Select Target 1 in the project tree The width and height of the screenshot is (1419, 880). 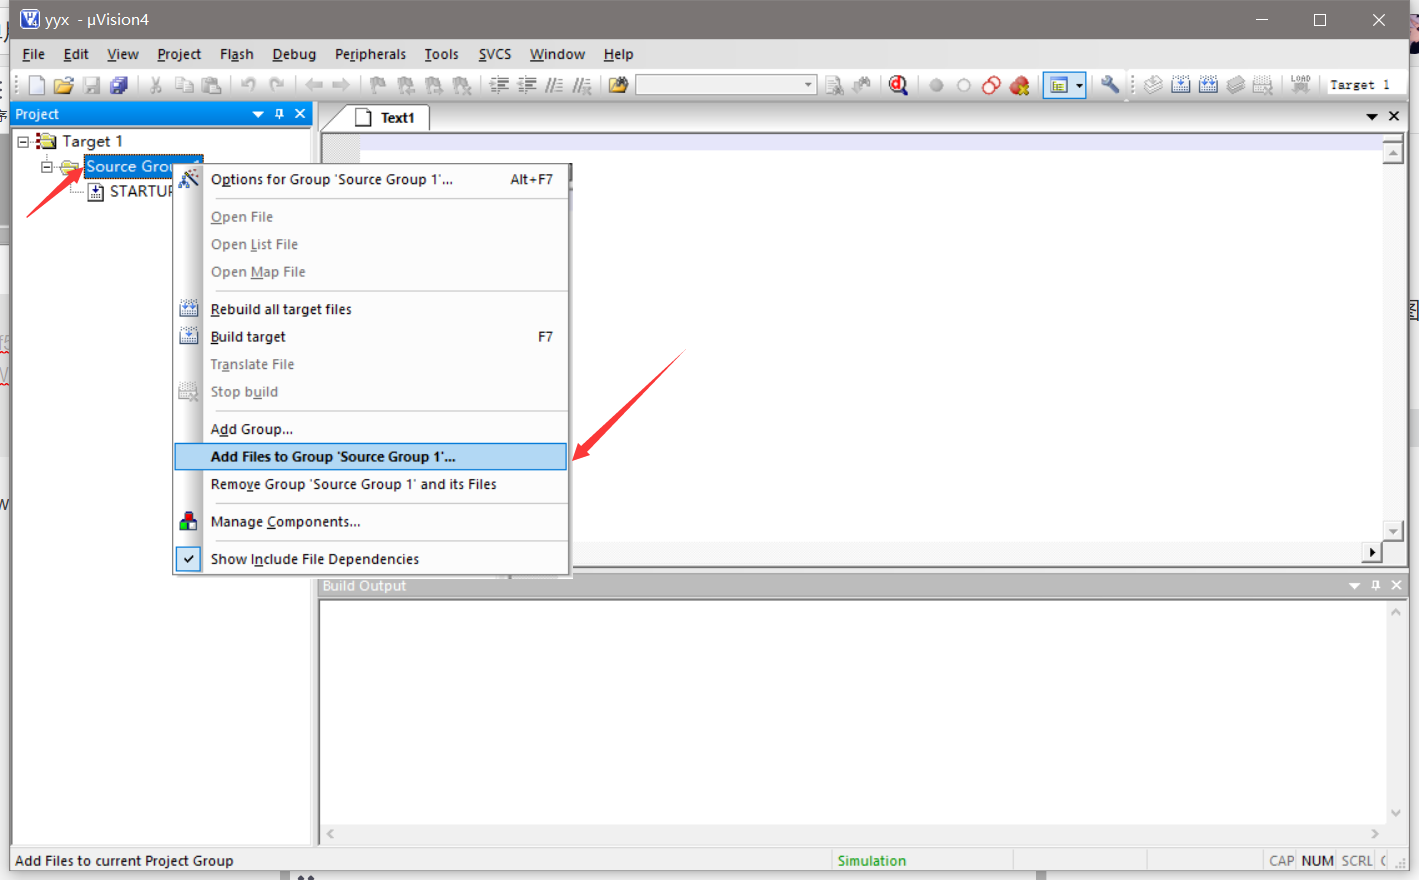92,141
